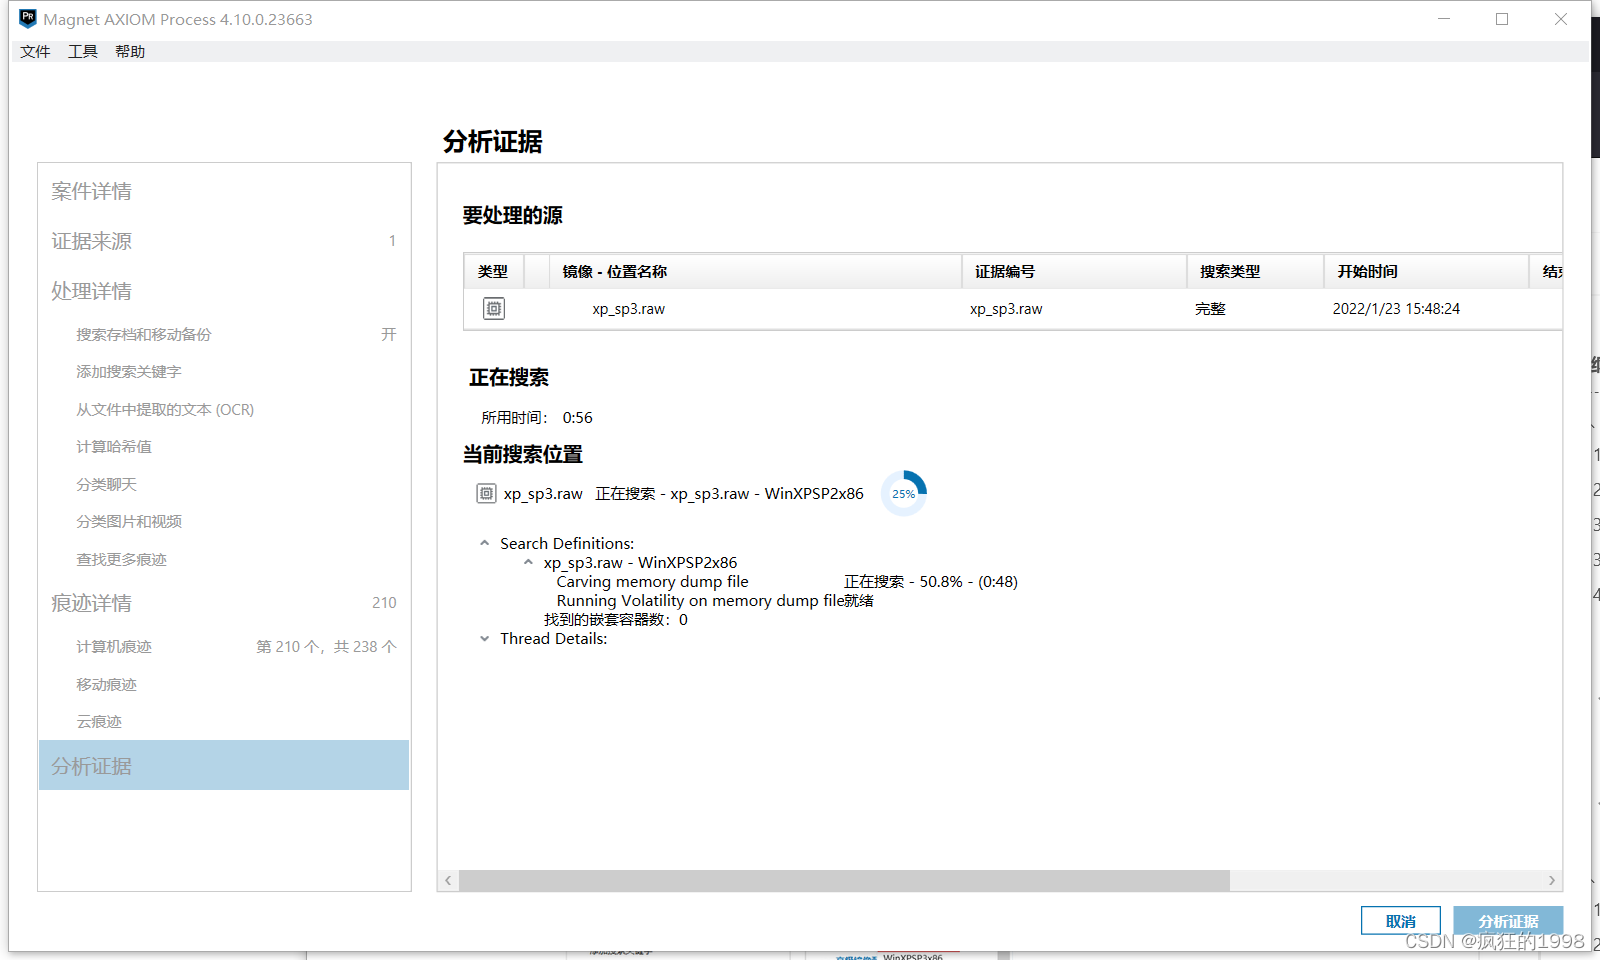The height and width of the screenshot is (960, 1600).
Task: Minimize the AXIOM Process window
Action: point(1444,19)
